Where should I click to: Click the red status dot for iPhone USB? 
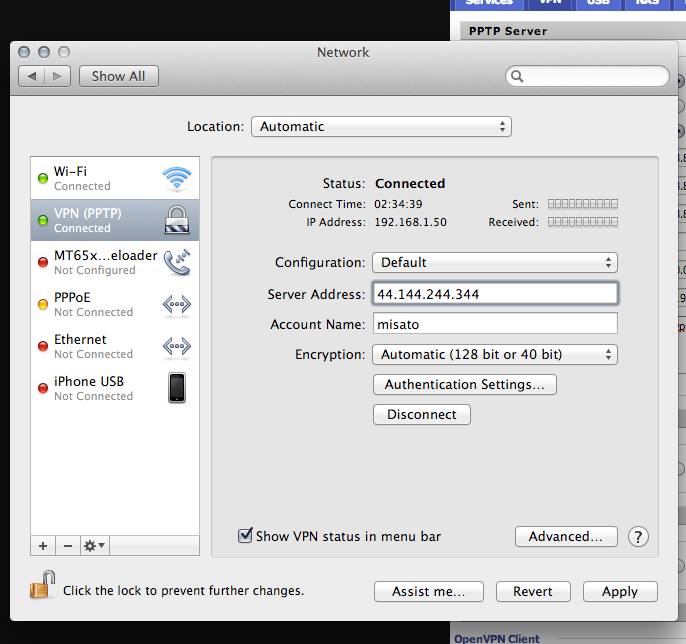(x=43, y=388)
